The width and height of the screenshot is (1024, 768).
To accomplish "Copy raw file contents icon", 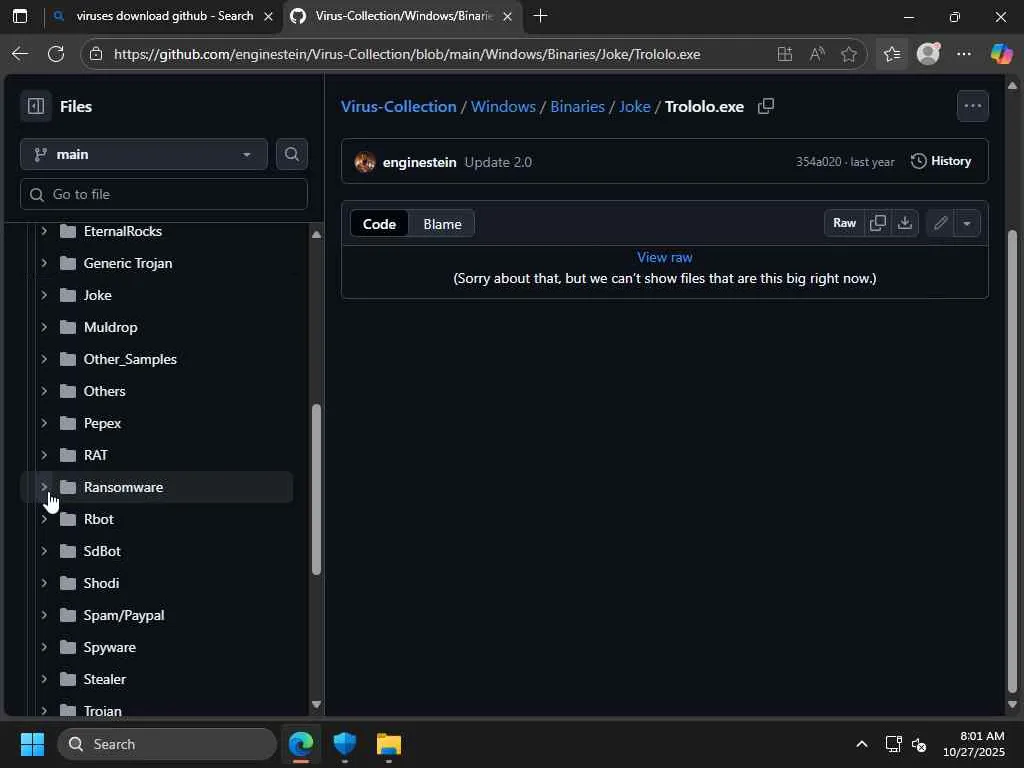I will click(878, 223).
